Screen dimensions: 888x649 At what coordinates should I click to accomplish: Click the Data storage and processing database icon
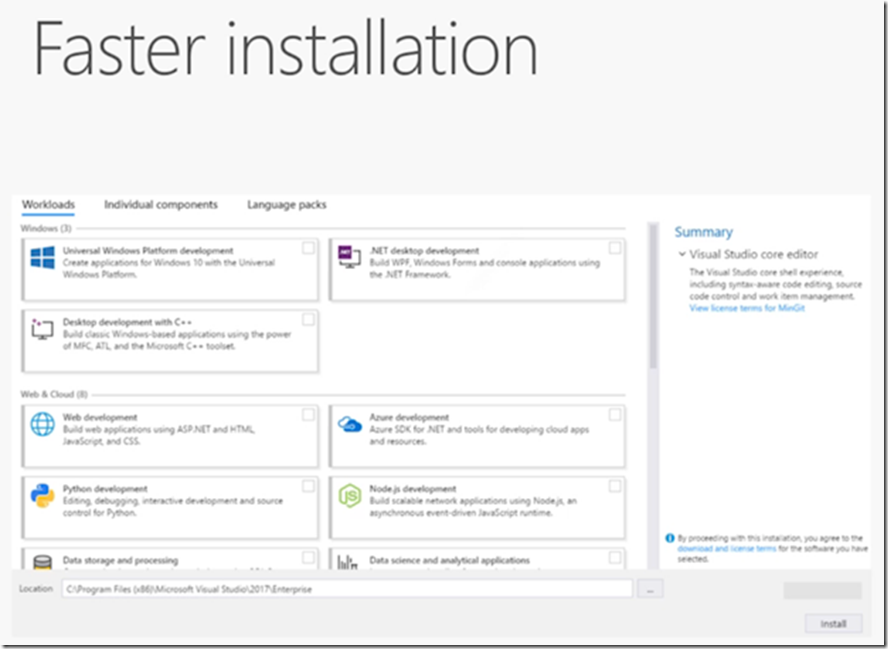(x=42, y=562)
